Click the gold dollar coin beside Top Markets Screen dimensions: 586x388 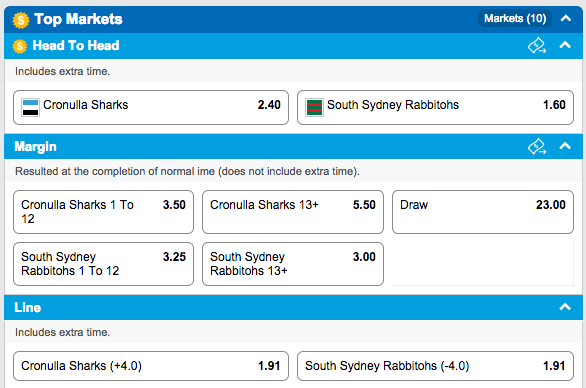tap(21, 20)
